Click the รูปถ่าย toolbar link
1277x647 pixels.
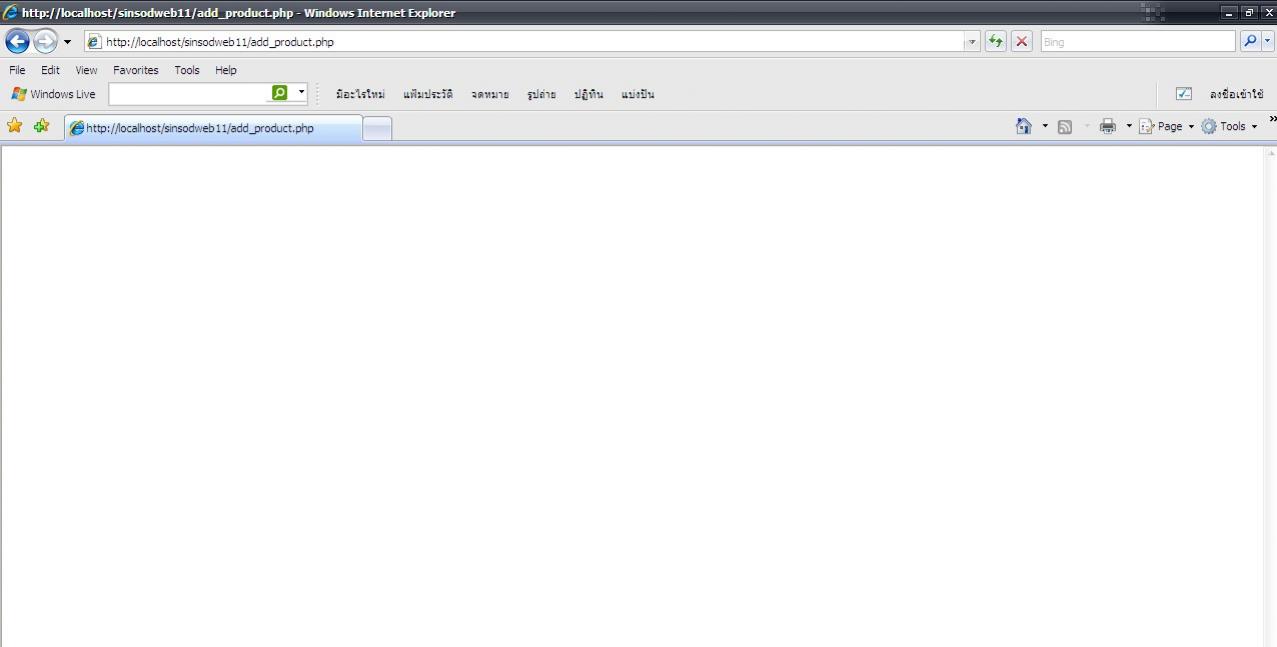coord(541,94)
